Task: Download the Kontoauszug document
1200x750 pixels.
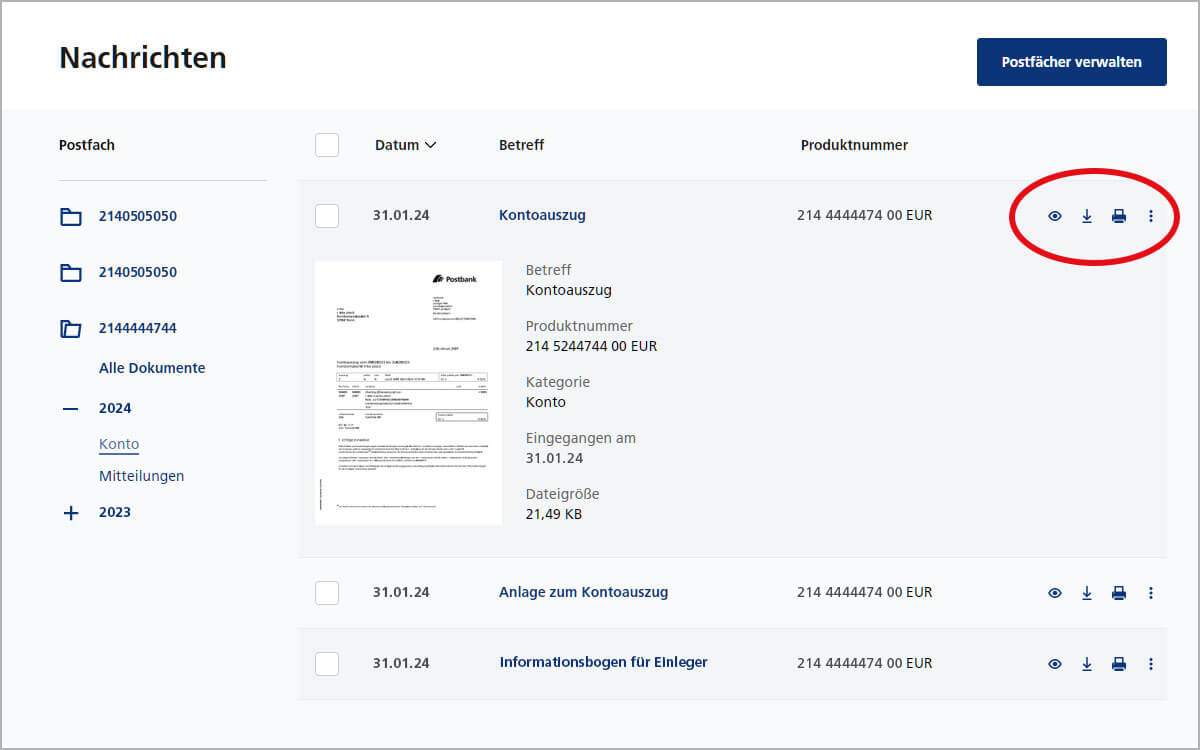Action: click(1087, 216)
